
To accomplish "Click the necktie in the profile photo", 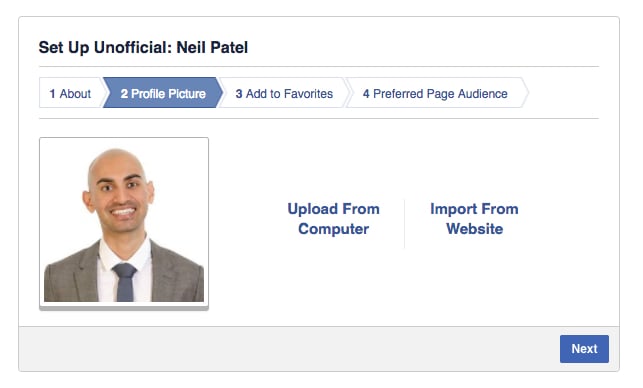I will pyautogui.click(x=125, y=282).
